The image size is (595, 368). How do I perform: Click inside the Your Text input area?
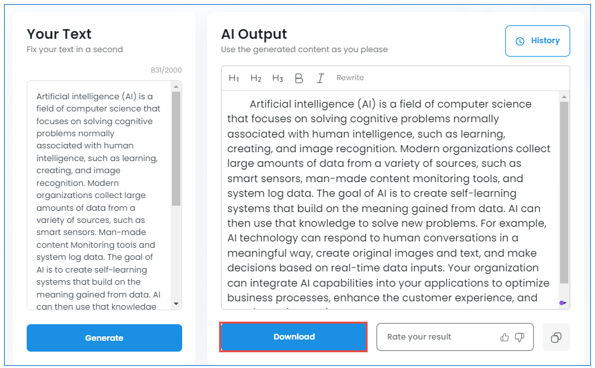pyautogui.click(x=99, y=195)
